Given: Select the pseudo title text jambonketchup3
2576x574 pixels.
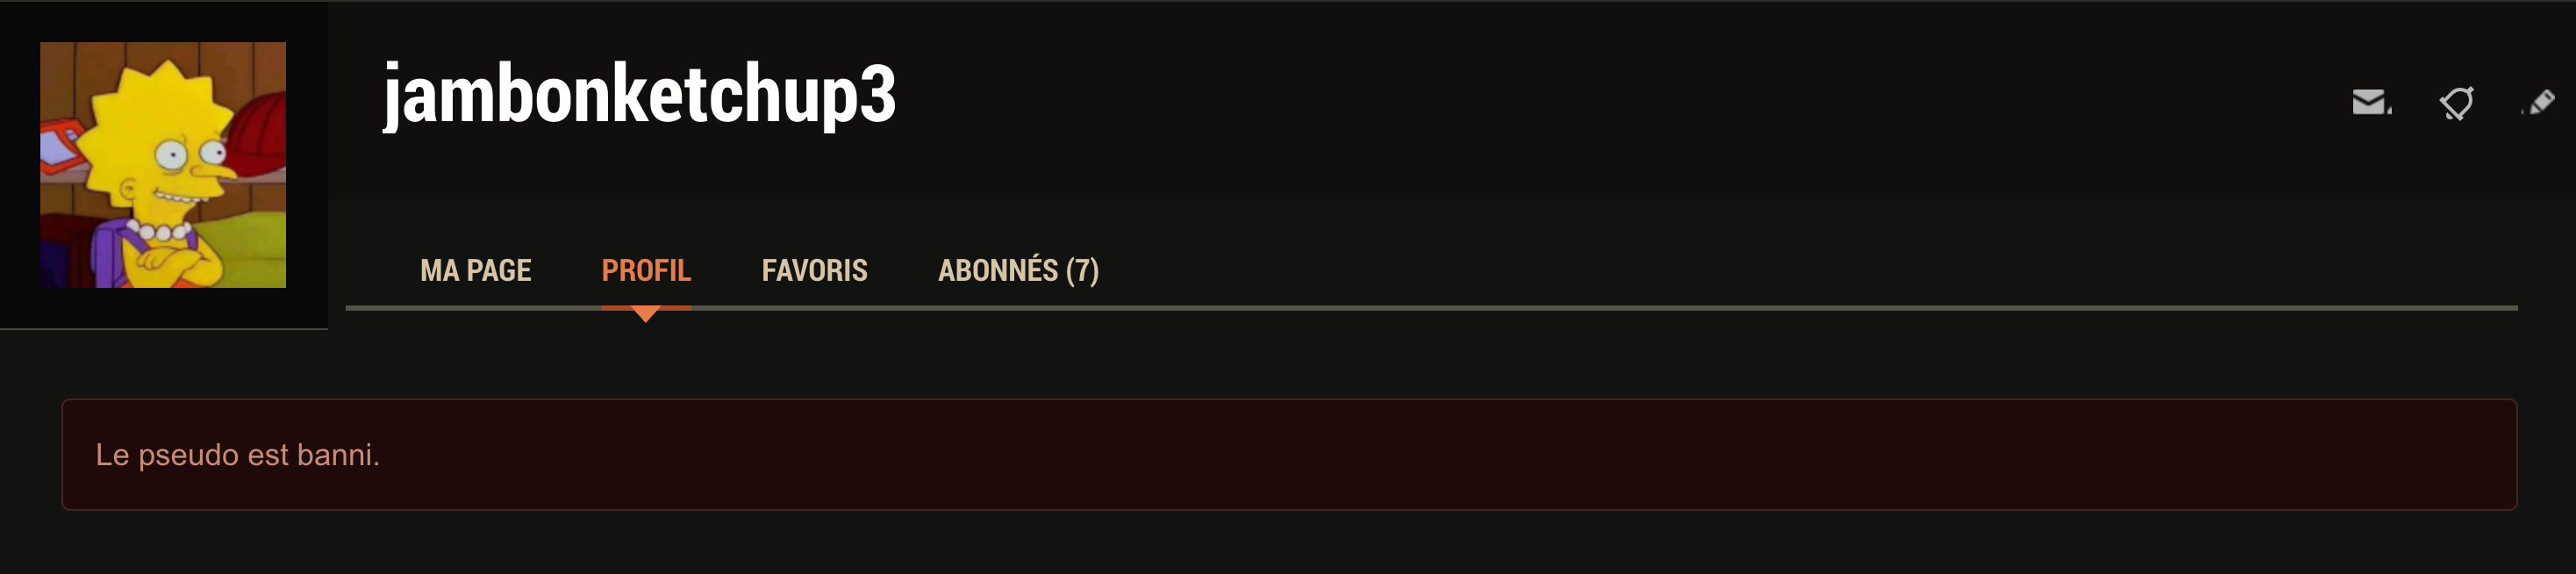Looking at the screenshot, I should tap(639, 94).
